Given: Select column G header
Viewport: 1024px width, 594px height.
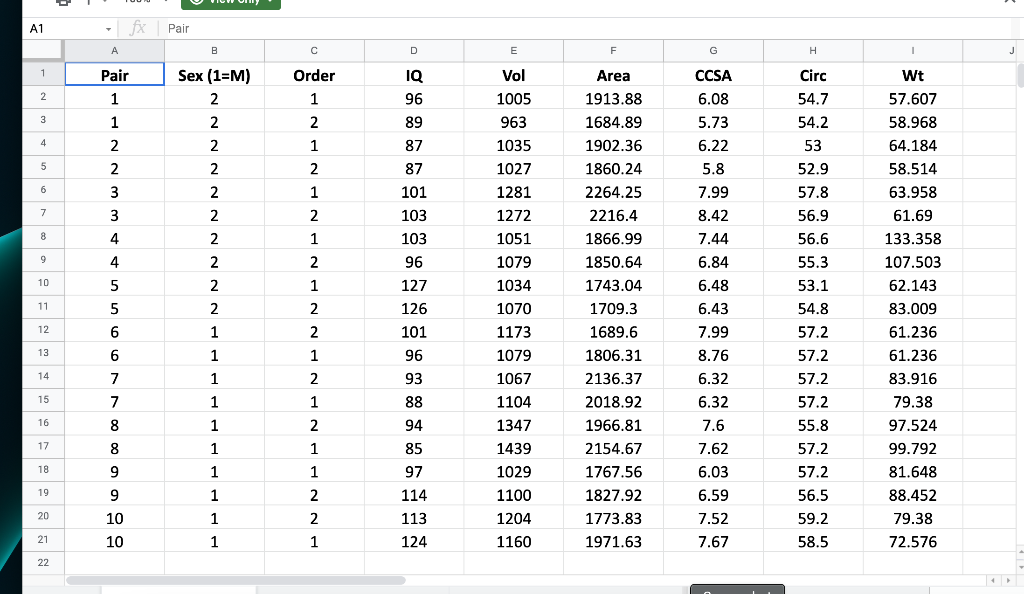Looking at the screenshot, I should [713, 50].
